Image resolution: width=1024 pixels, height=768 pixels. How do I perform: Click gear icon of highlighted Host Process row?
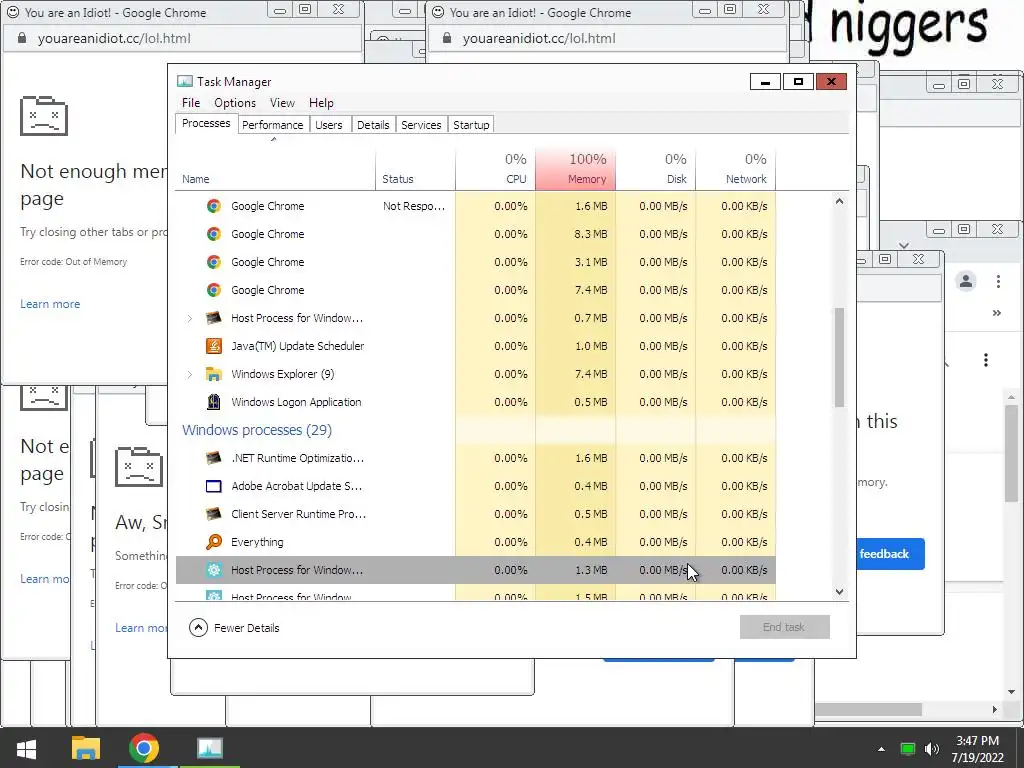tap(214, 570)
